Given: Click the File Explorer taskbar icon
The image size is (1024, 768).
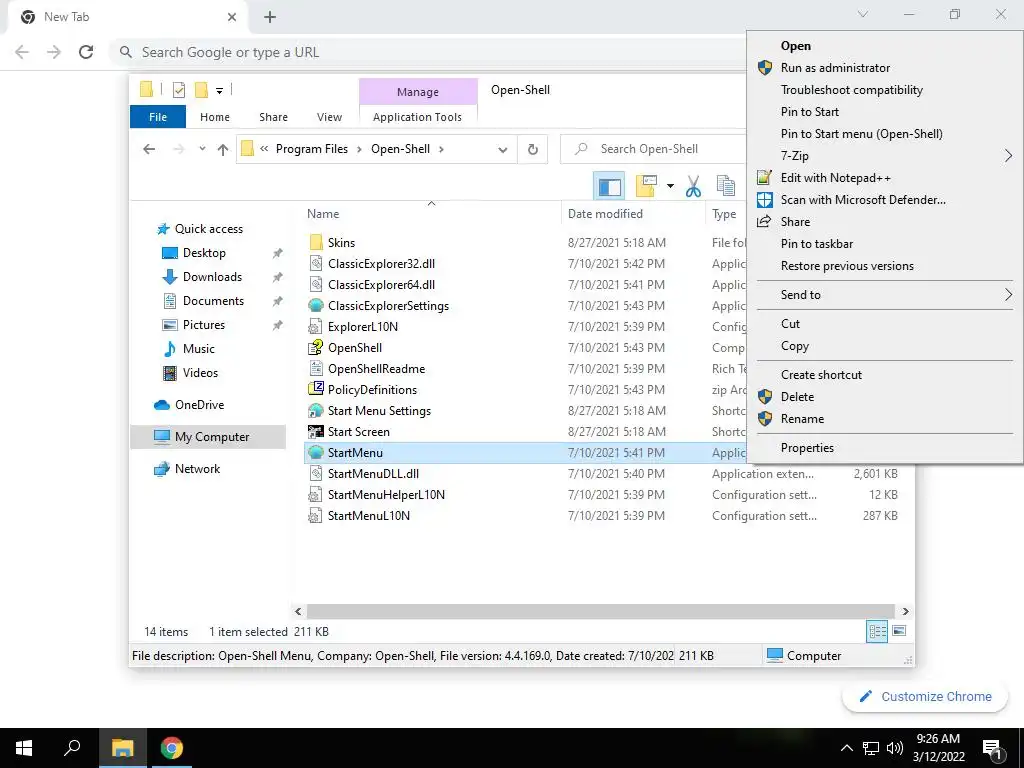Looking at the screenshot, I should tap(122, 748).
